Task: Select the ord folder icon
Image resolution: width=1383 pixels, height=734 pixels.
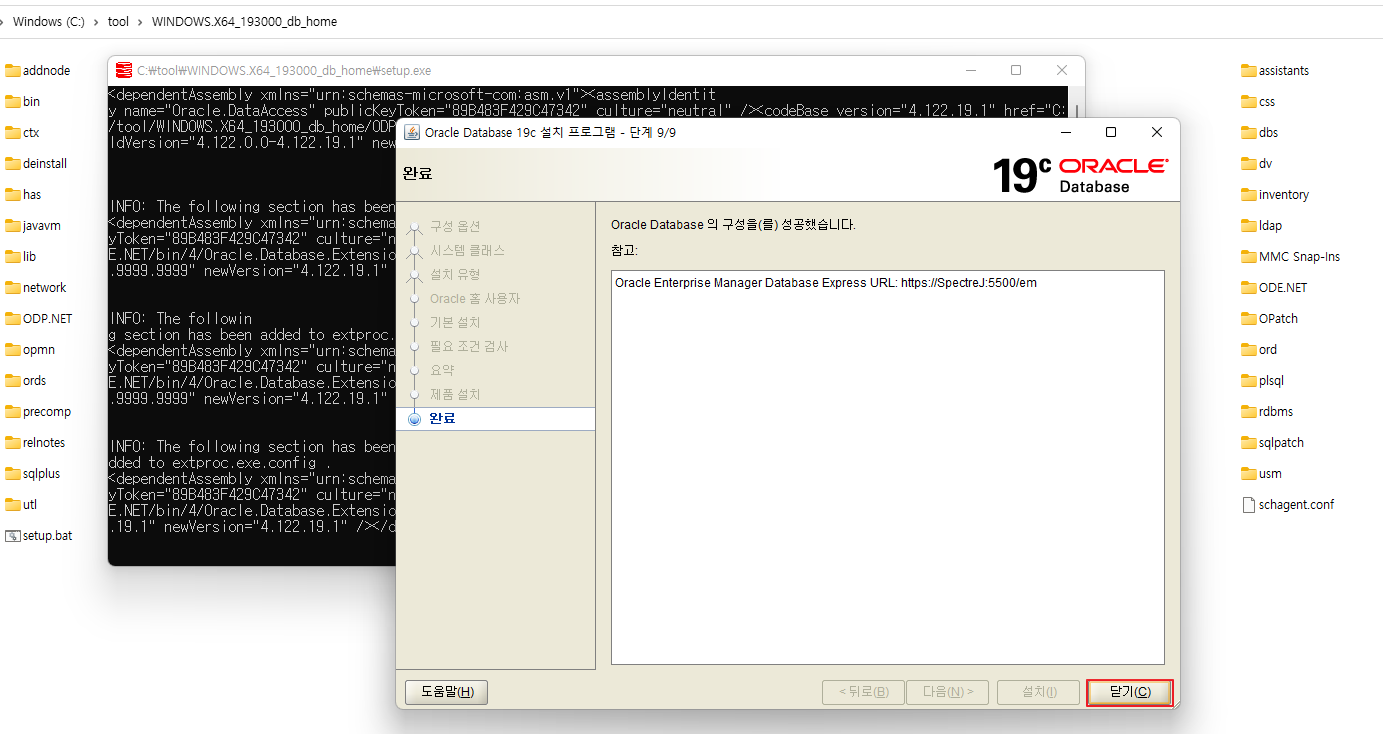Action: point(1249,350)
